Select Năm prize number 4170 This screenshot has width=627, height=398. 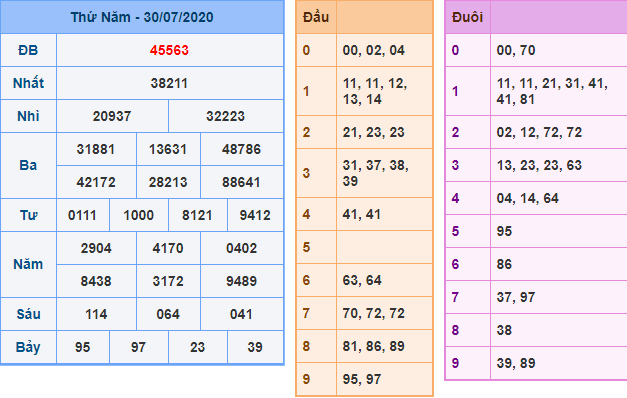[x=168, y=248]
